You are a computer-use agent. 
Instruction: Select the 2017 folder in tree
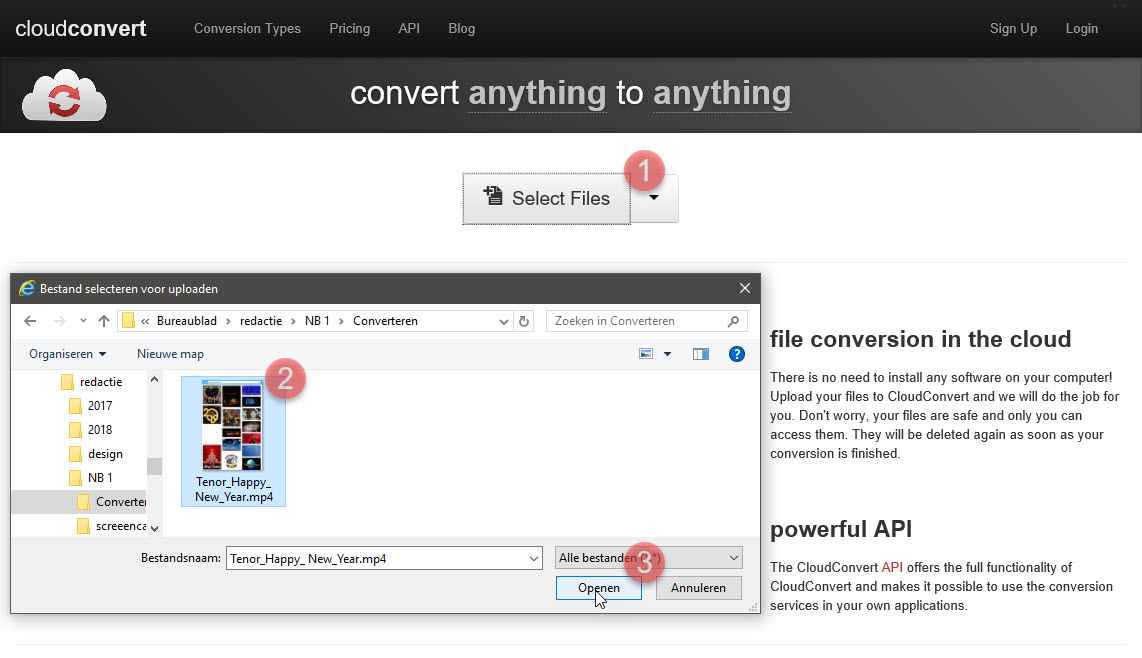[92, 406]
